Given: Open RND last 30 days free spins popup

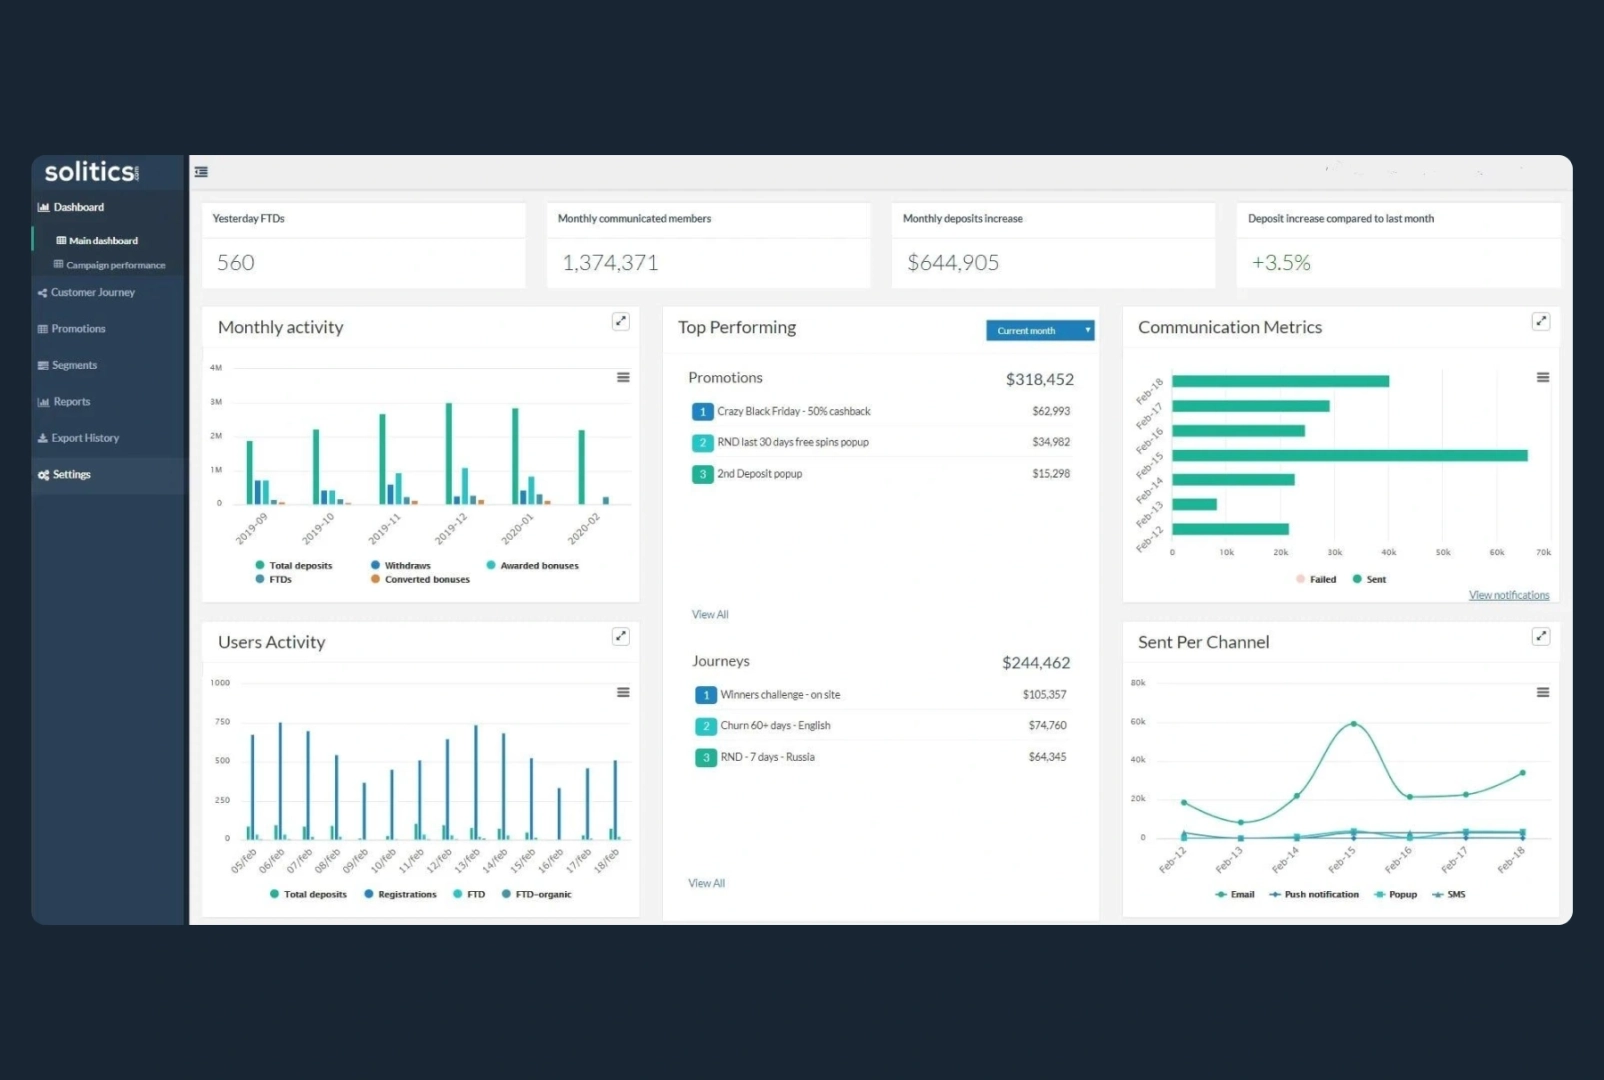Looking at the screenshot, I should click(x=793, y=443).
